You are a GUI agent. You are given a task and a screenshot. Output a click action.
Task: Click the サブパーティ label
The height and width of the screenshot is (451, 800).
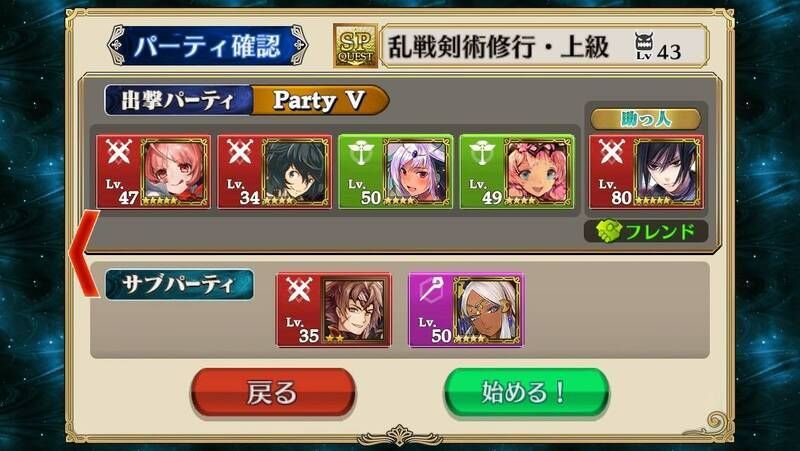(179, 285)
